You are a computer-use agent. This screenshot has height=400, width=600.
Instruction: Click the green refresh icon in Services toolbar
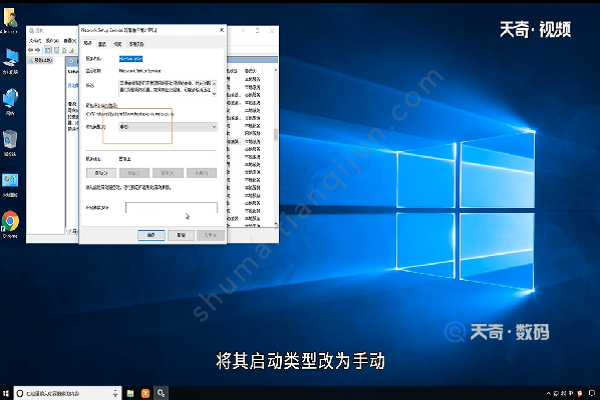pos(64,50)
